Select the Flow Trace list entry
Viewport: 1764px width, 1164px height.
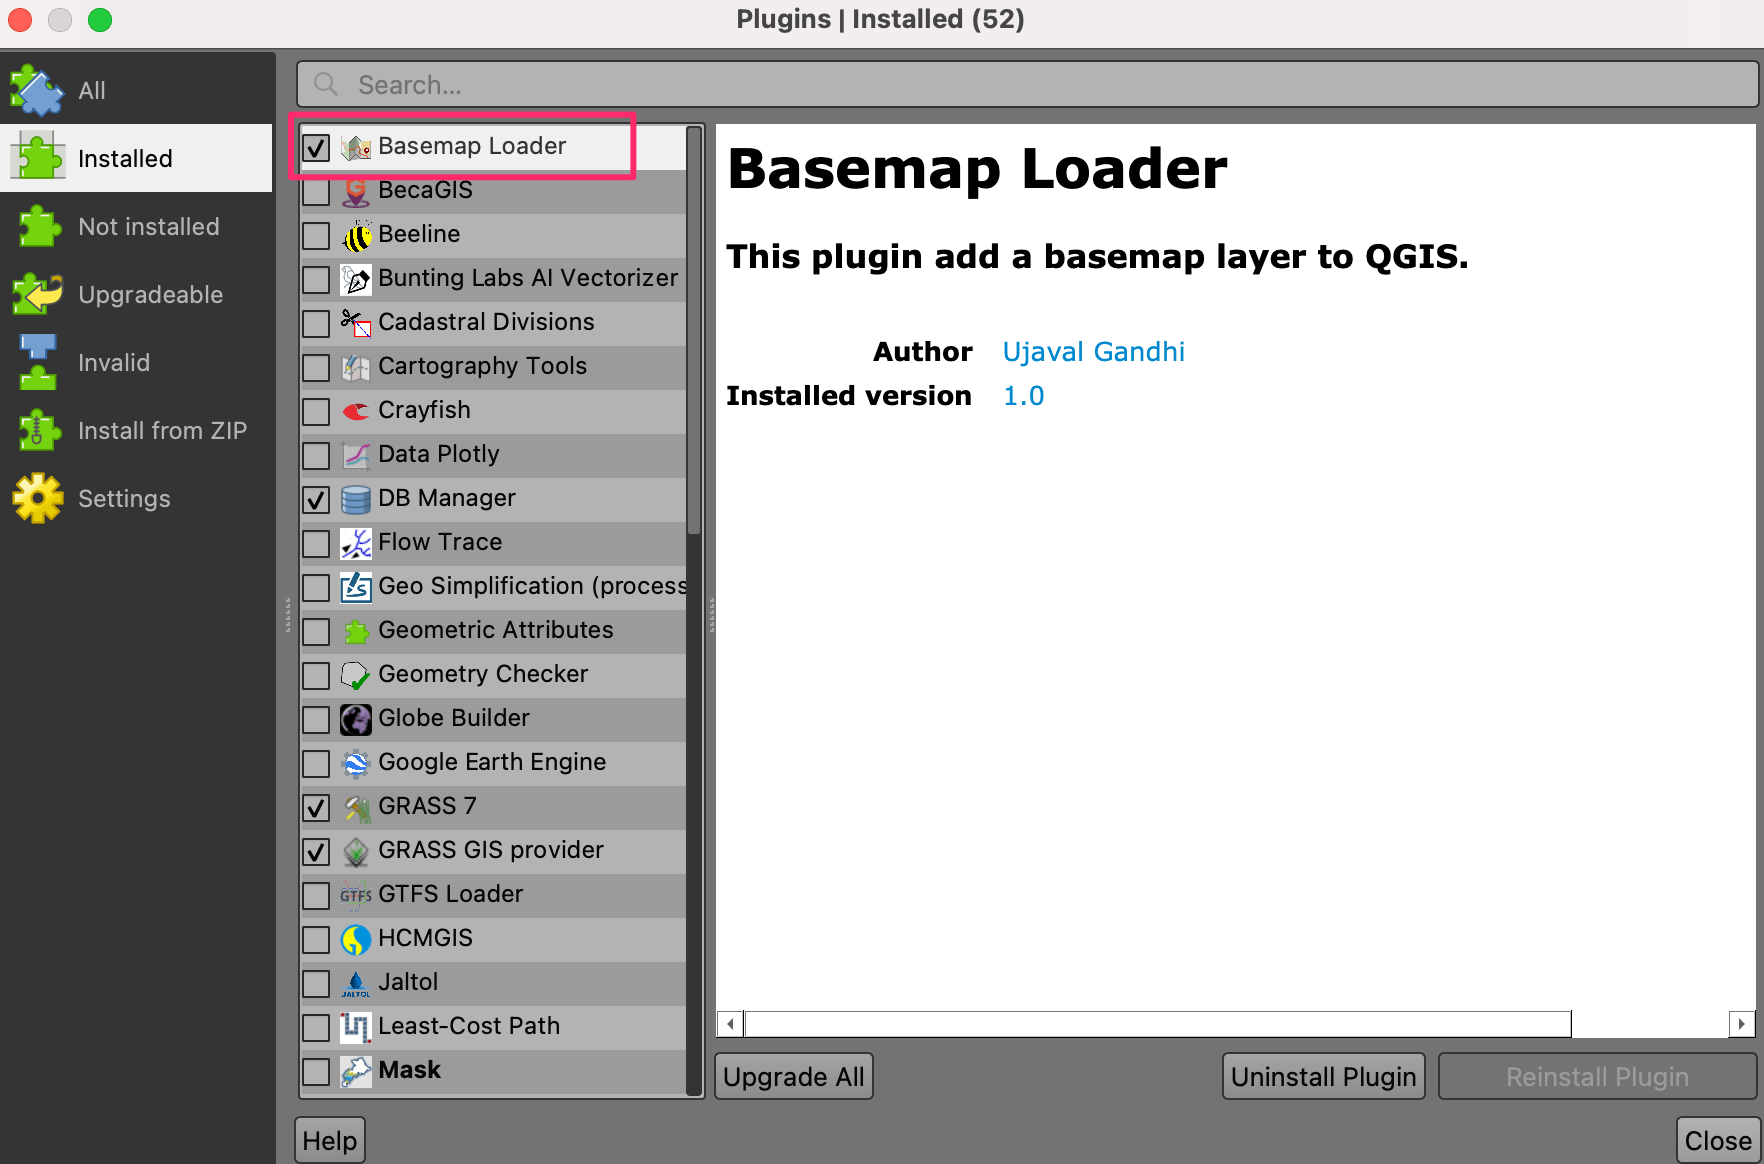tap(494, 542)
